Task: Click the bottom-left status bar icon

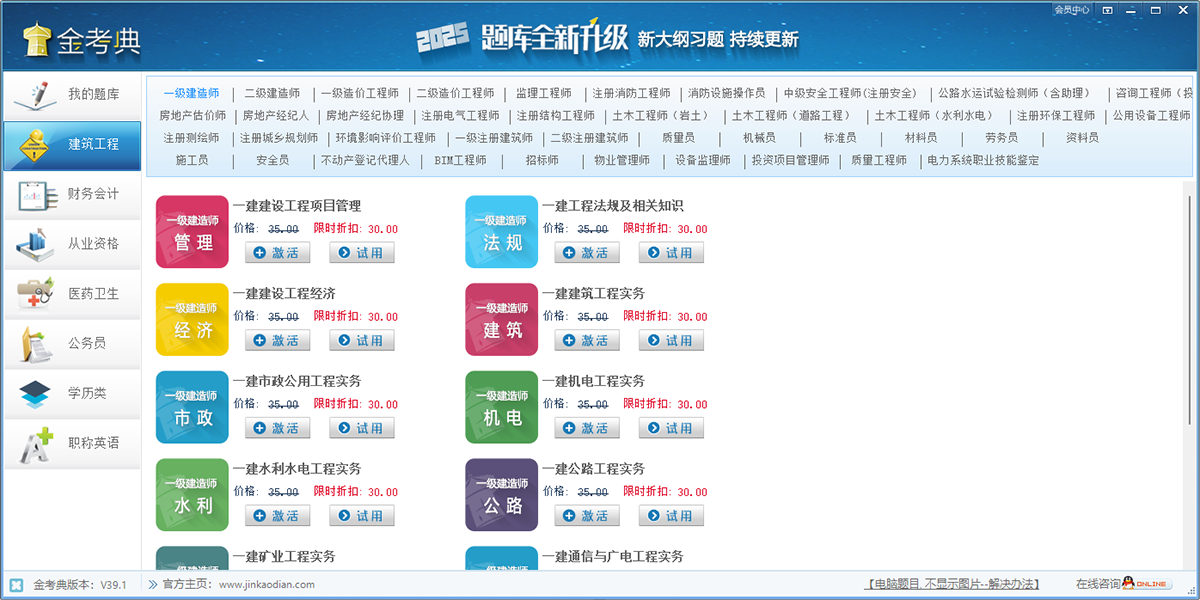Action: pos(16,585)
